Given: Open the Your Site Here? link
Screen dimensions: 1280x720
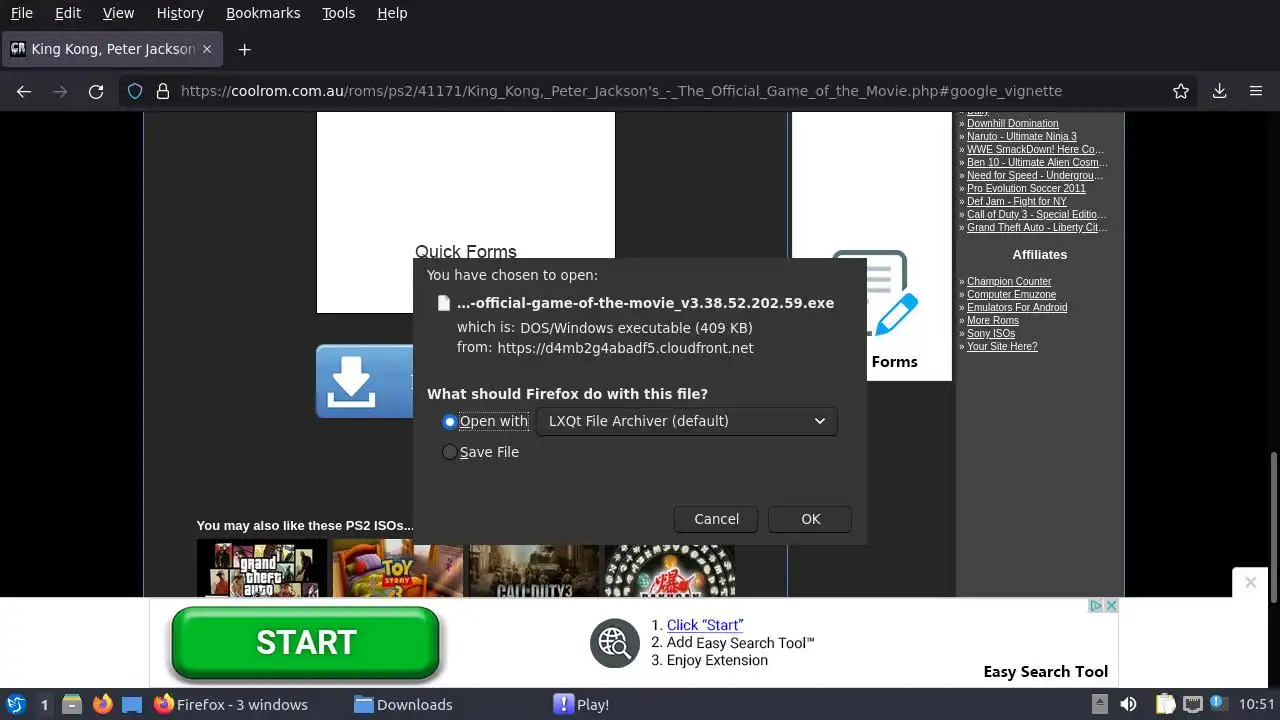Looking at the screenshot, I should pos(1002,346).
